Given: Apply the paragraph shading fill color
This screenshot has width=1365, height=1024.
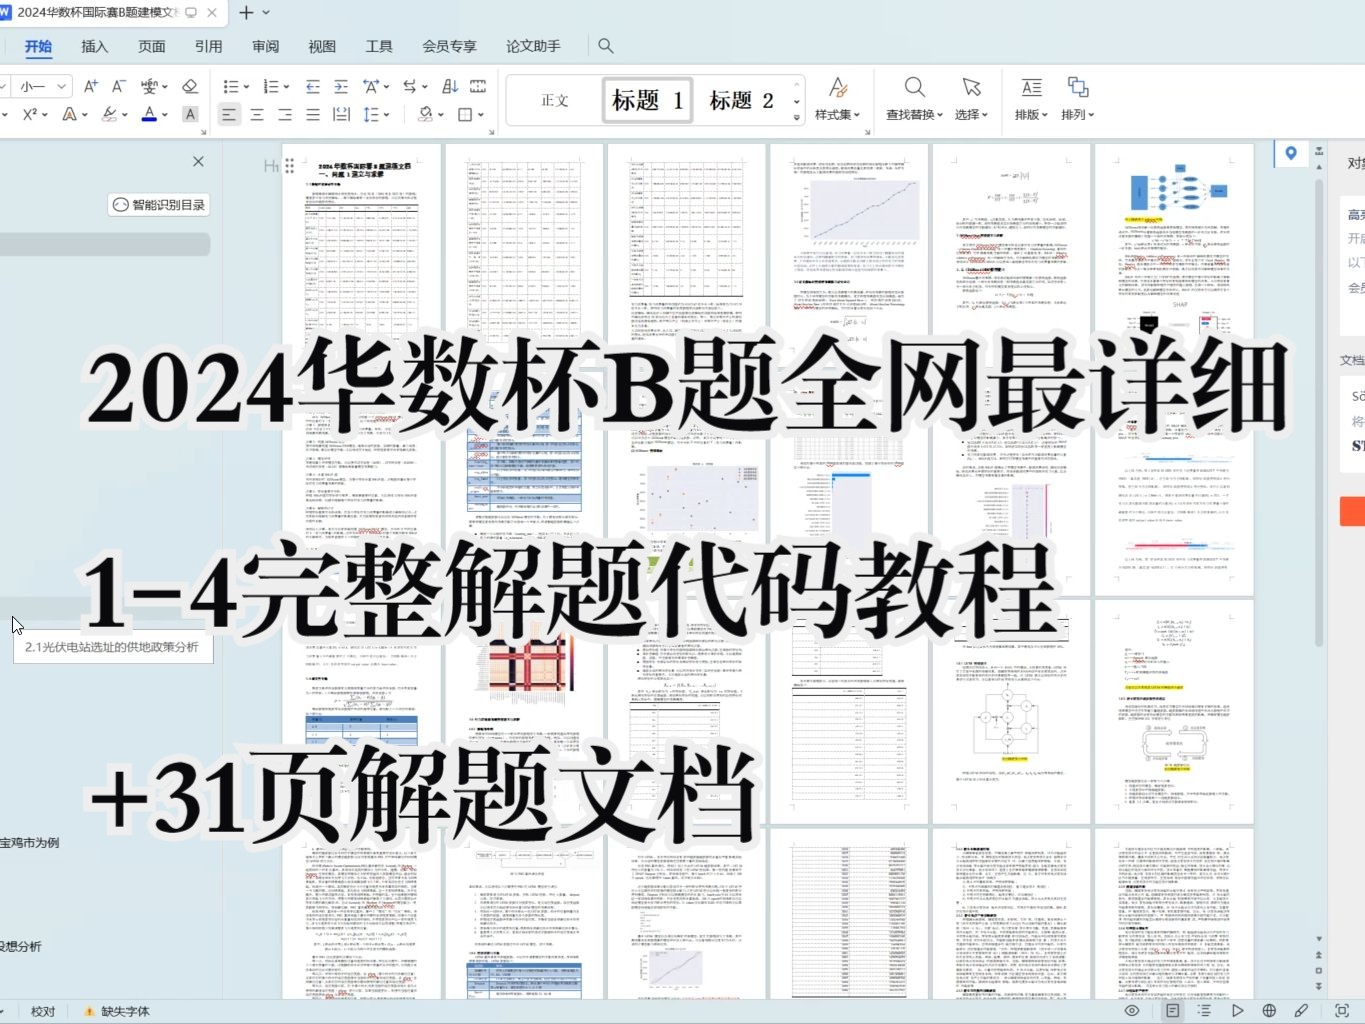Looking at the screenshot, I should coord(426,114).
